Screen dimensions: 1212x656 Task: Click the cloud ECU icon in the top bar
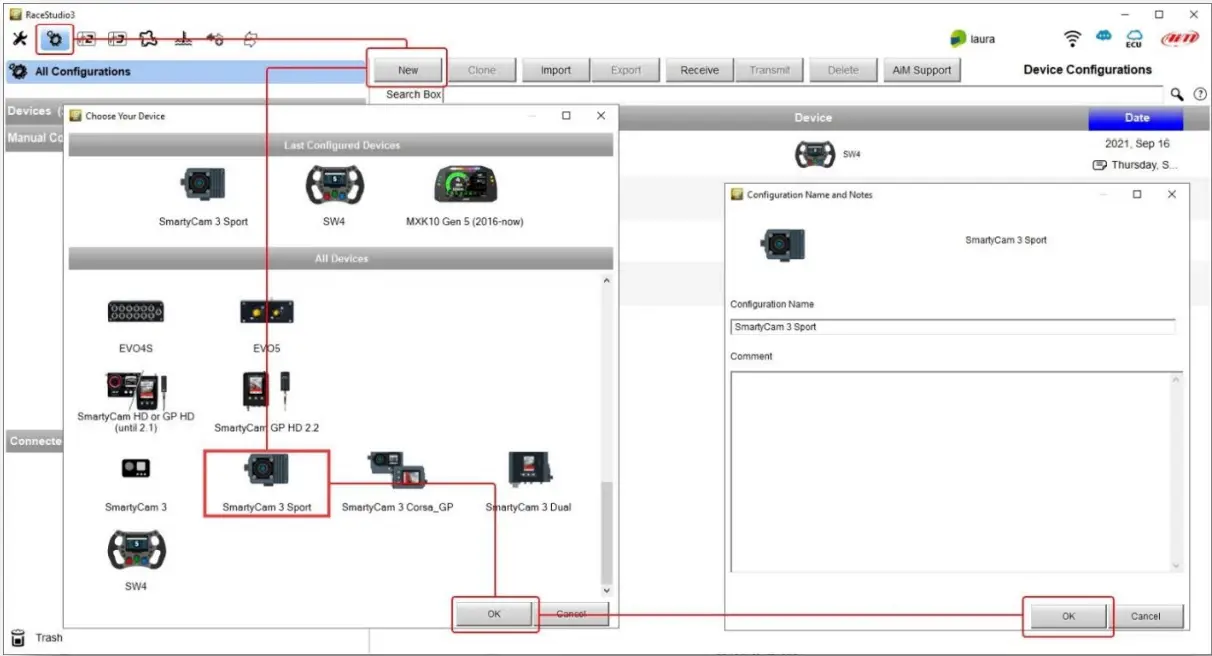coord(1134,38)
